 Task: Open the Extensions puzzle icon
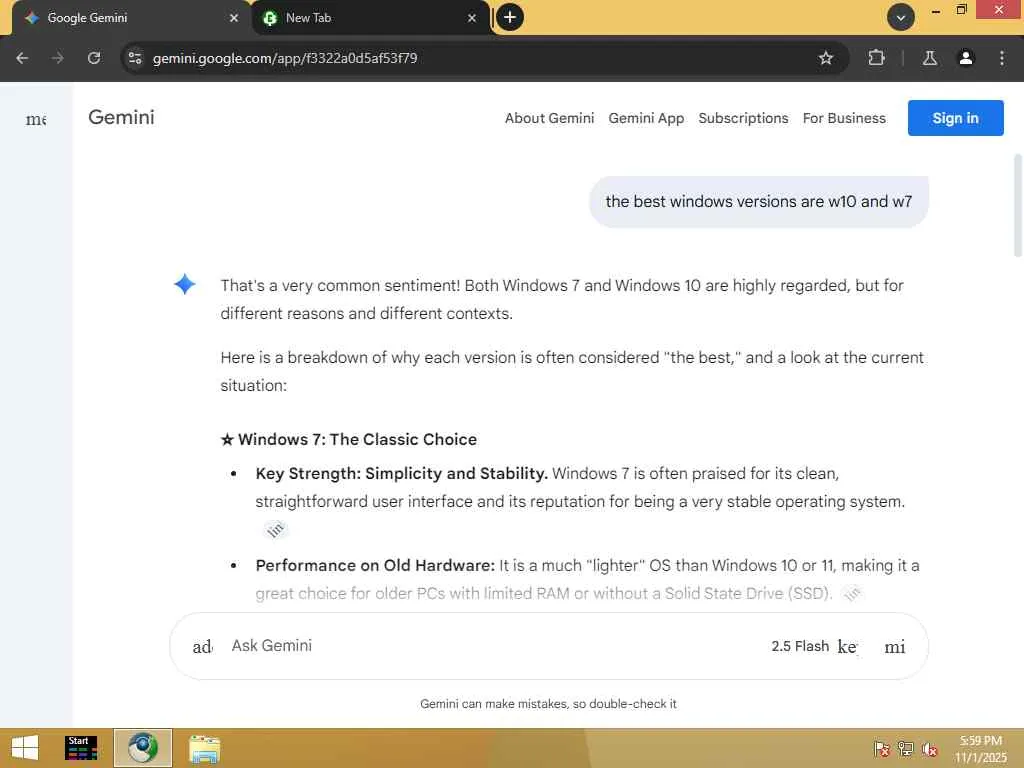pos(876,58)
